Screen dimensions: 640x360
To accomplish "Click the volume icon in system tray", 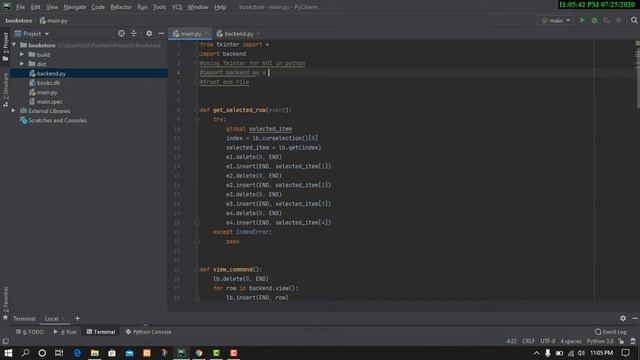I will [581, 353].
